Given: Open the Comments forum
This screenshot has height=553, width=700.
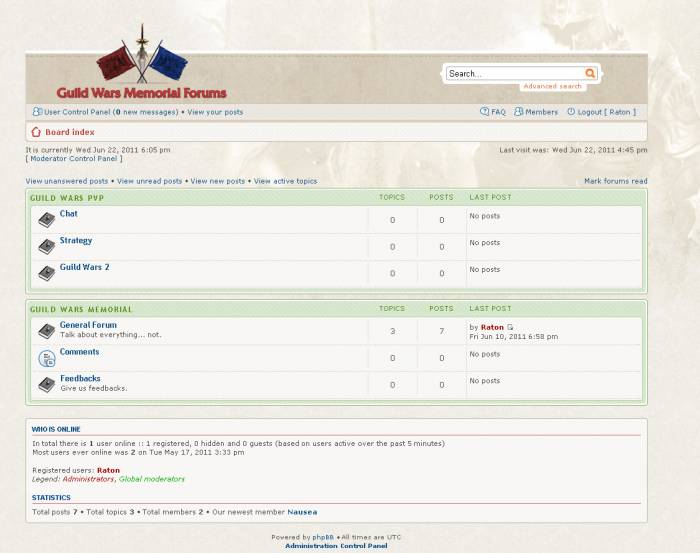Looking at the screenshot, I should tap(79, 352).
